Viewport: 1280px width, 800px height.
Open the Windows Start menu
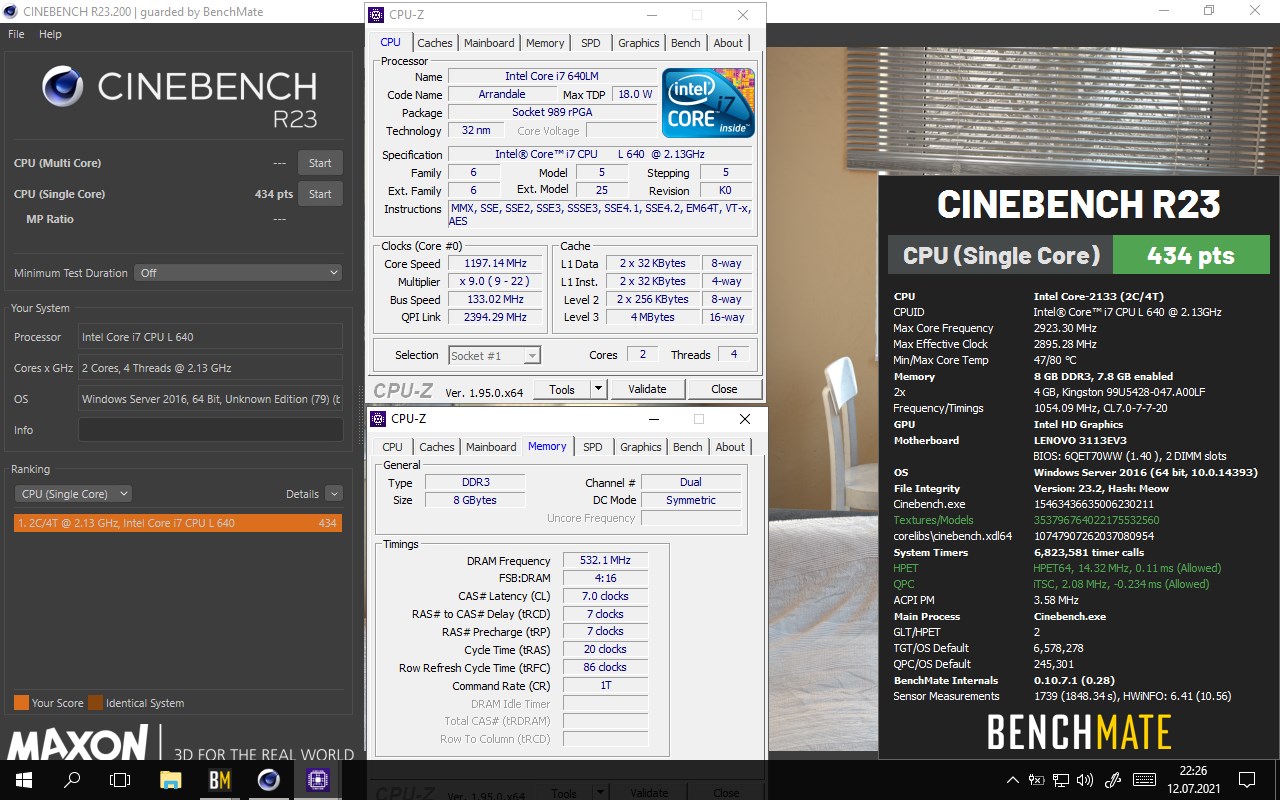(24, 780)
